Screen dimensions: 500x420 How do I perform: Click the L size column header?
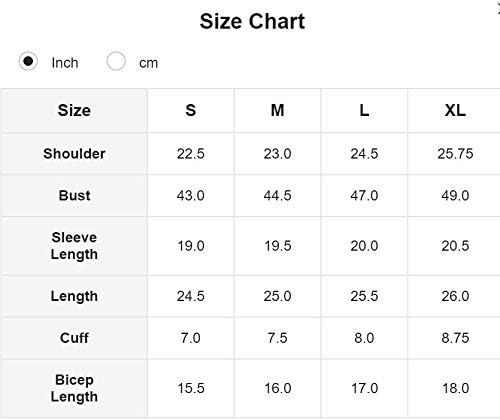[364, 110]
